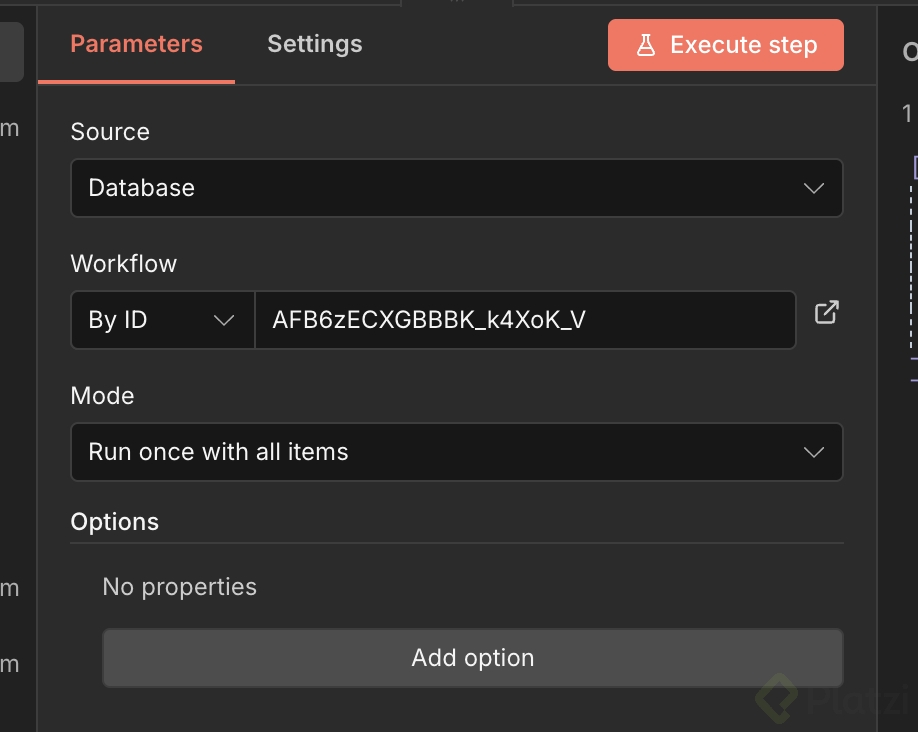Click the Platzi watermark logo

777,695
